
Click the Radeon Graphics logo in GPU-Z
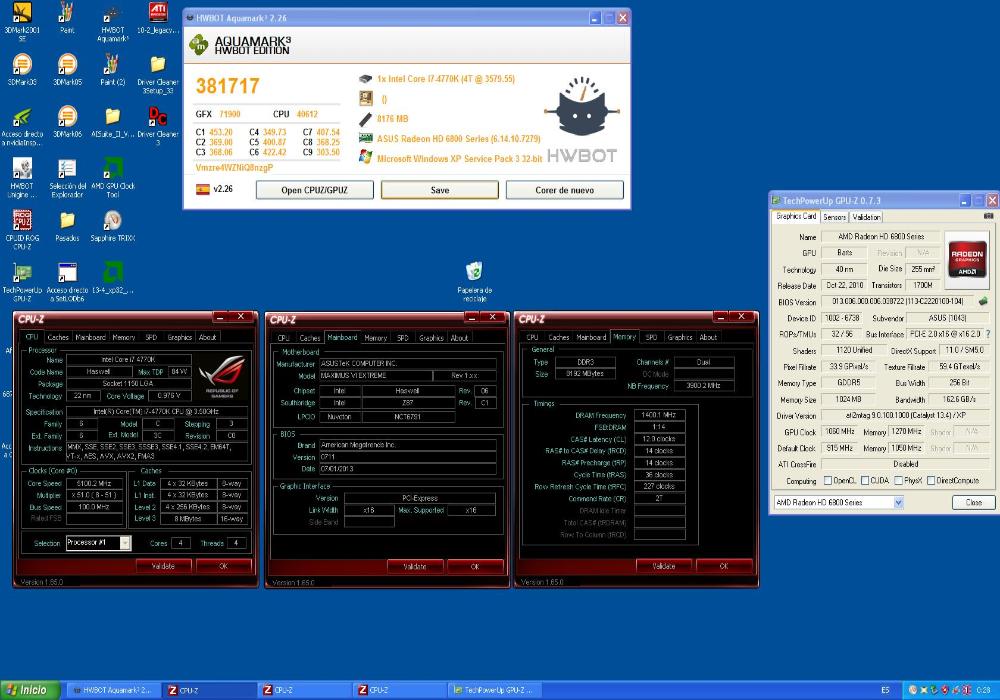click(967, 258)
